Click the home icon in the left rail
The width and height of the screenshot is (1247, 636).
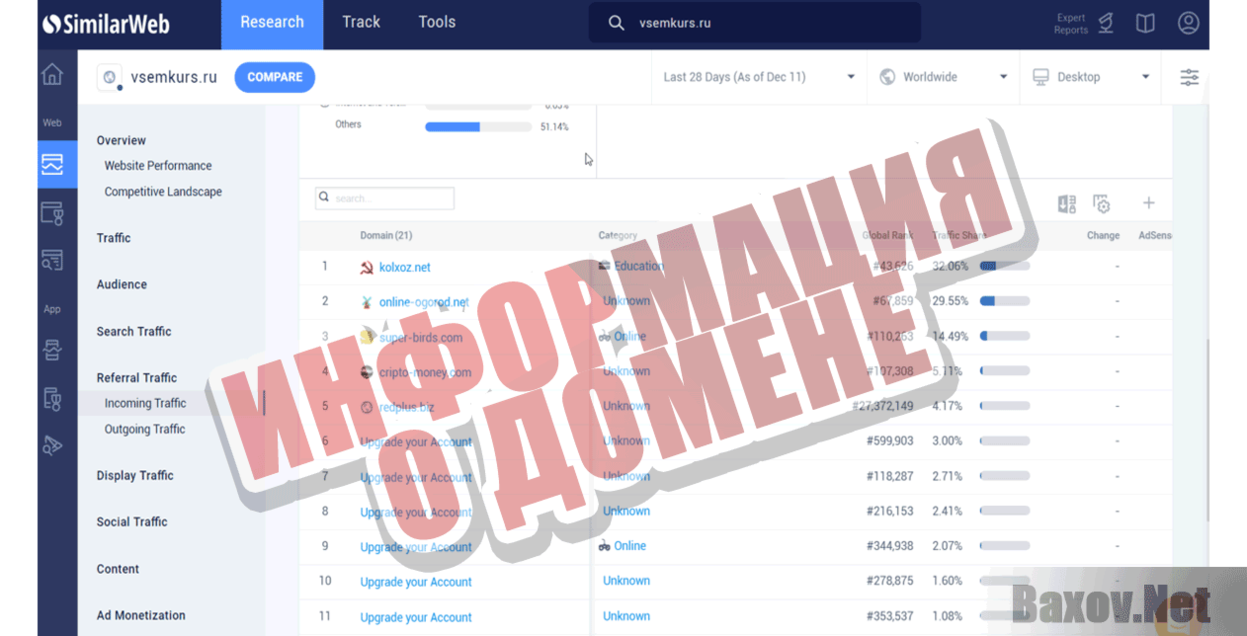(52, 75)
